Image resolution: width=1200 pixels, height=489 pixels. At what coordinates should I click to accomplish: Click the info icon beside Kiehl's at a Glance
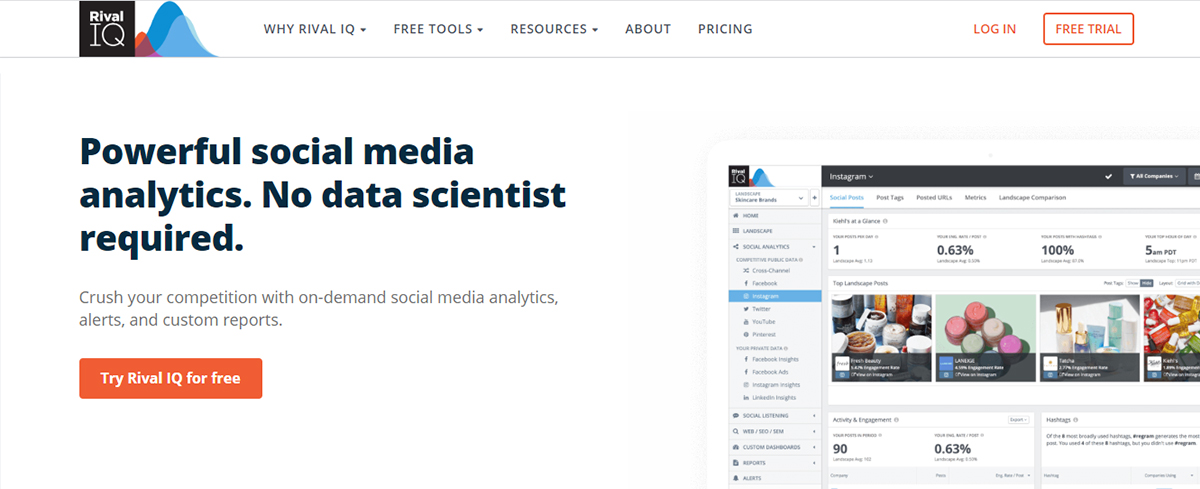(885, 221)
